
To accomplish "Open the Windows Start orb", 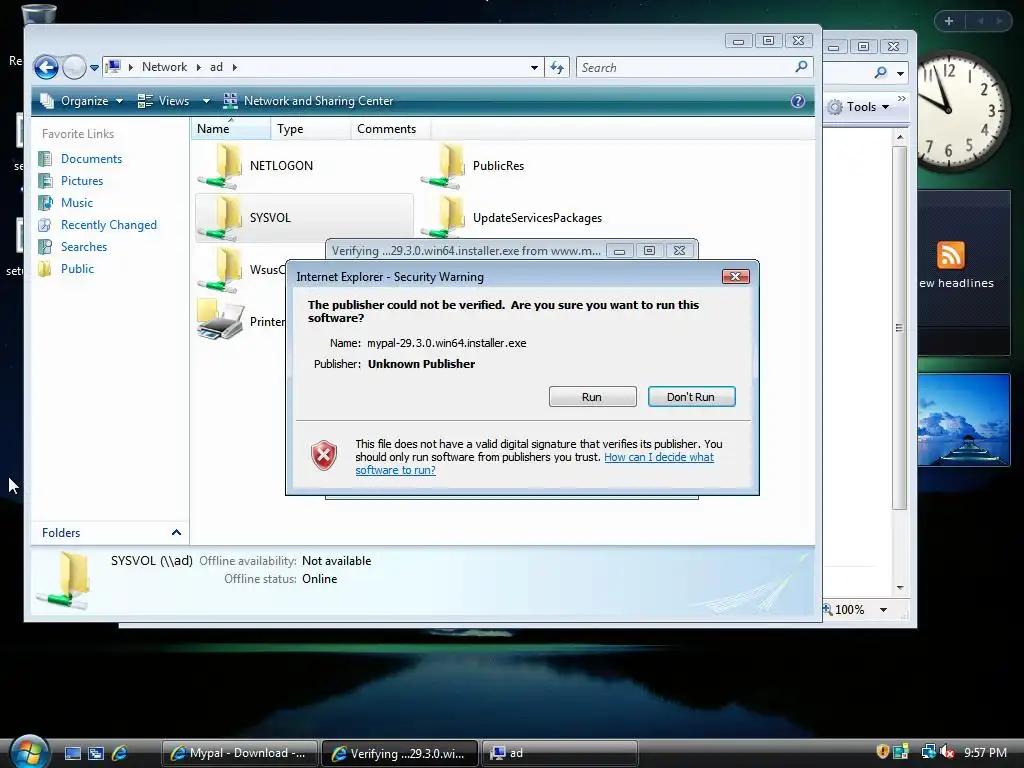I will pos(29,751).
